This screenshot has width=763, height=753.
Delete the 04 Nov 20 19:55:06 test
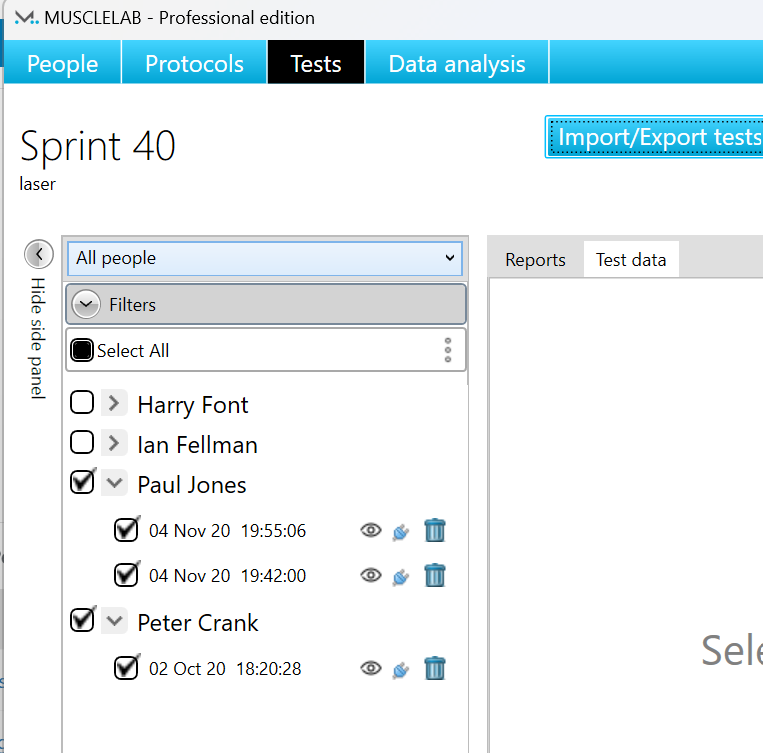pyautogui.click(x=435, y=530)
